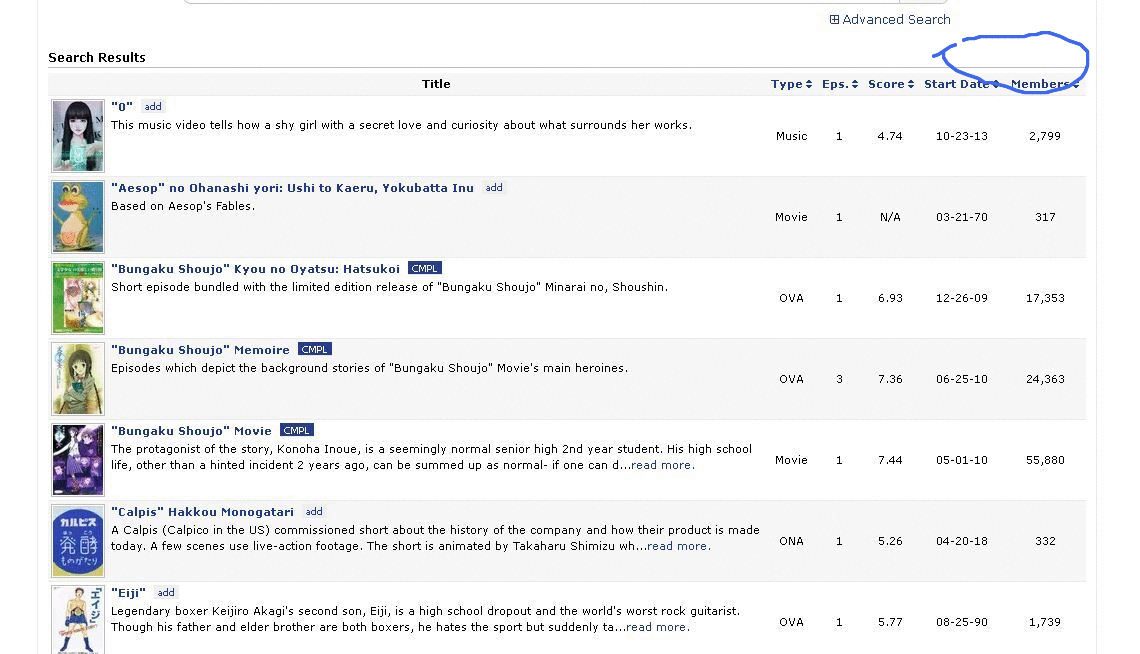
Task: Click the CMPL badge on Hatsukoi entry
Action: coord(424,267)
